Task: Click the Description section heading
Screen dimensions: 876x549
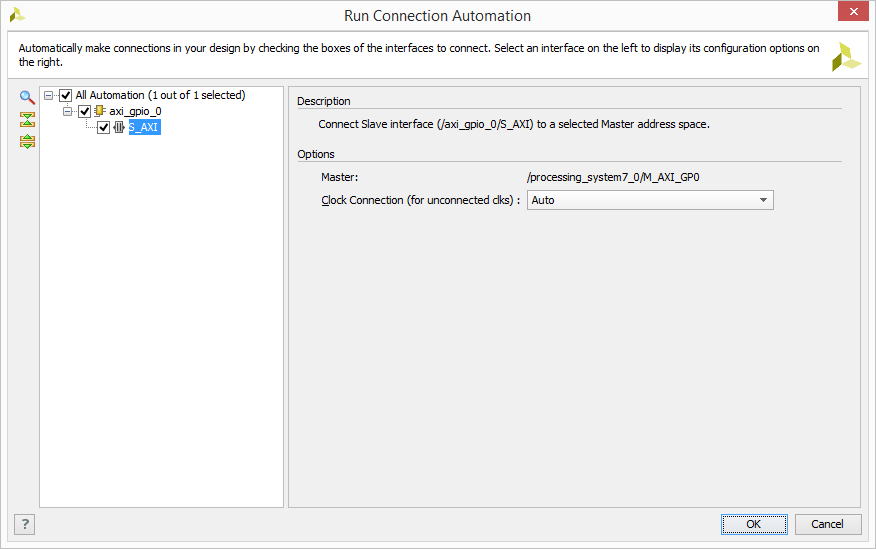Action: (x=323, y=101)
